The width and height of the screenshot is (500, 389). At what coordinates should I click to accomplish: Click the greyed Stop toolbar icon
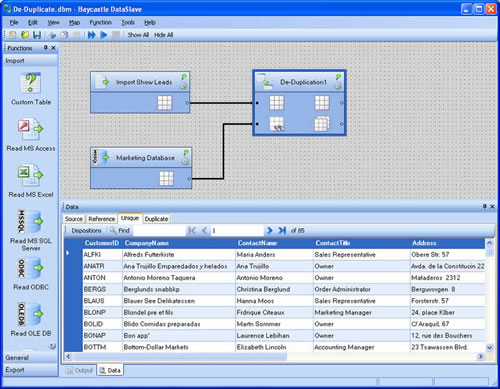(x=116, y=35)
